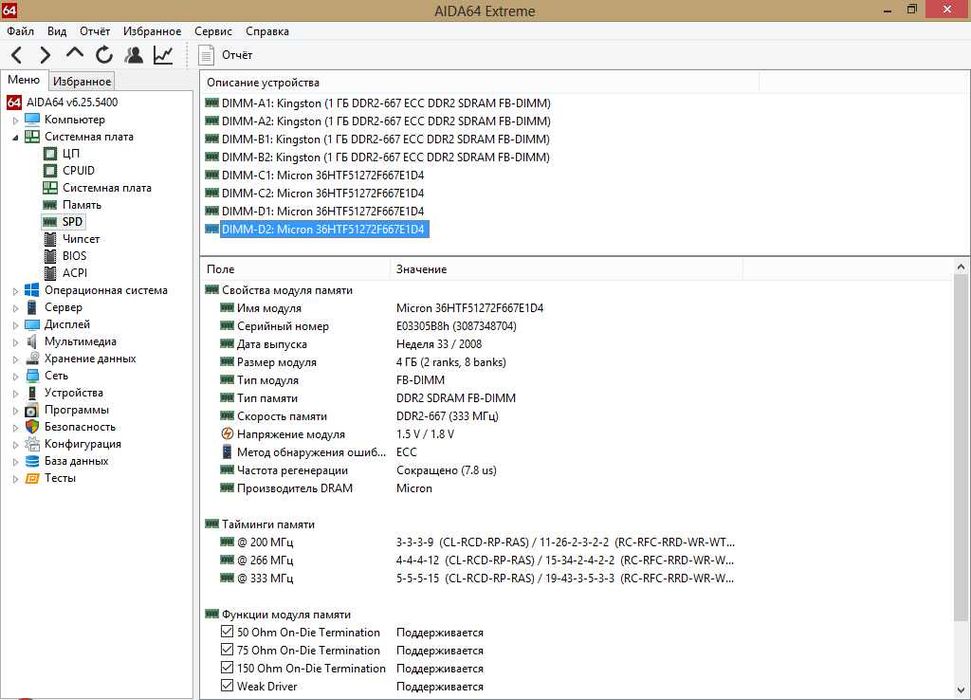This screenshot has height=700, width=971.
Task: Toggle 75 Ohm On-Die Termination checkbox
Action: click(x=227, y=650)
